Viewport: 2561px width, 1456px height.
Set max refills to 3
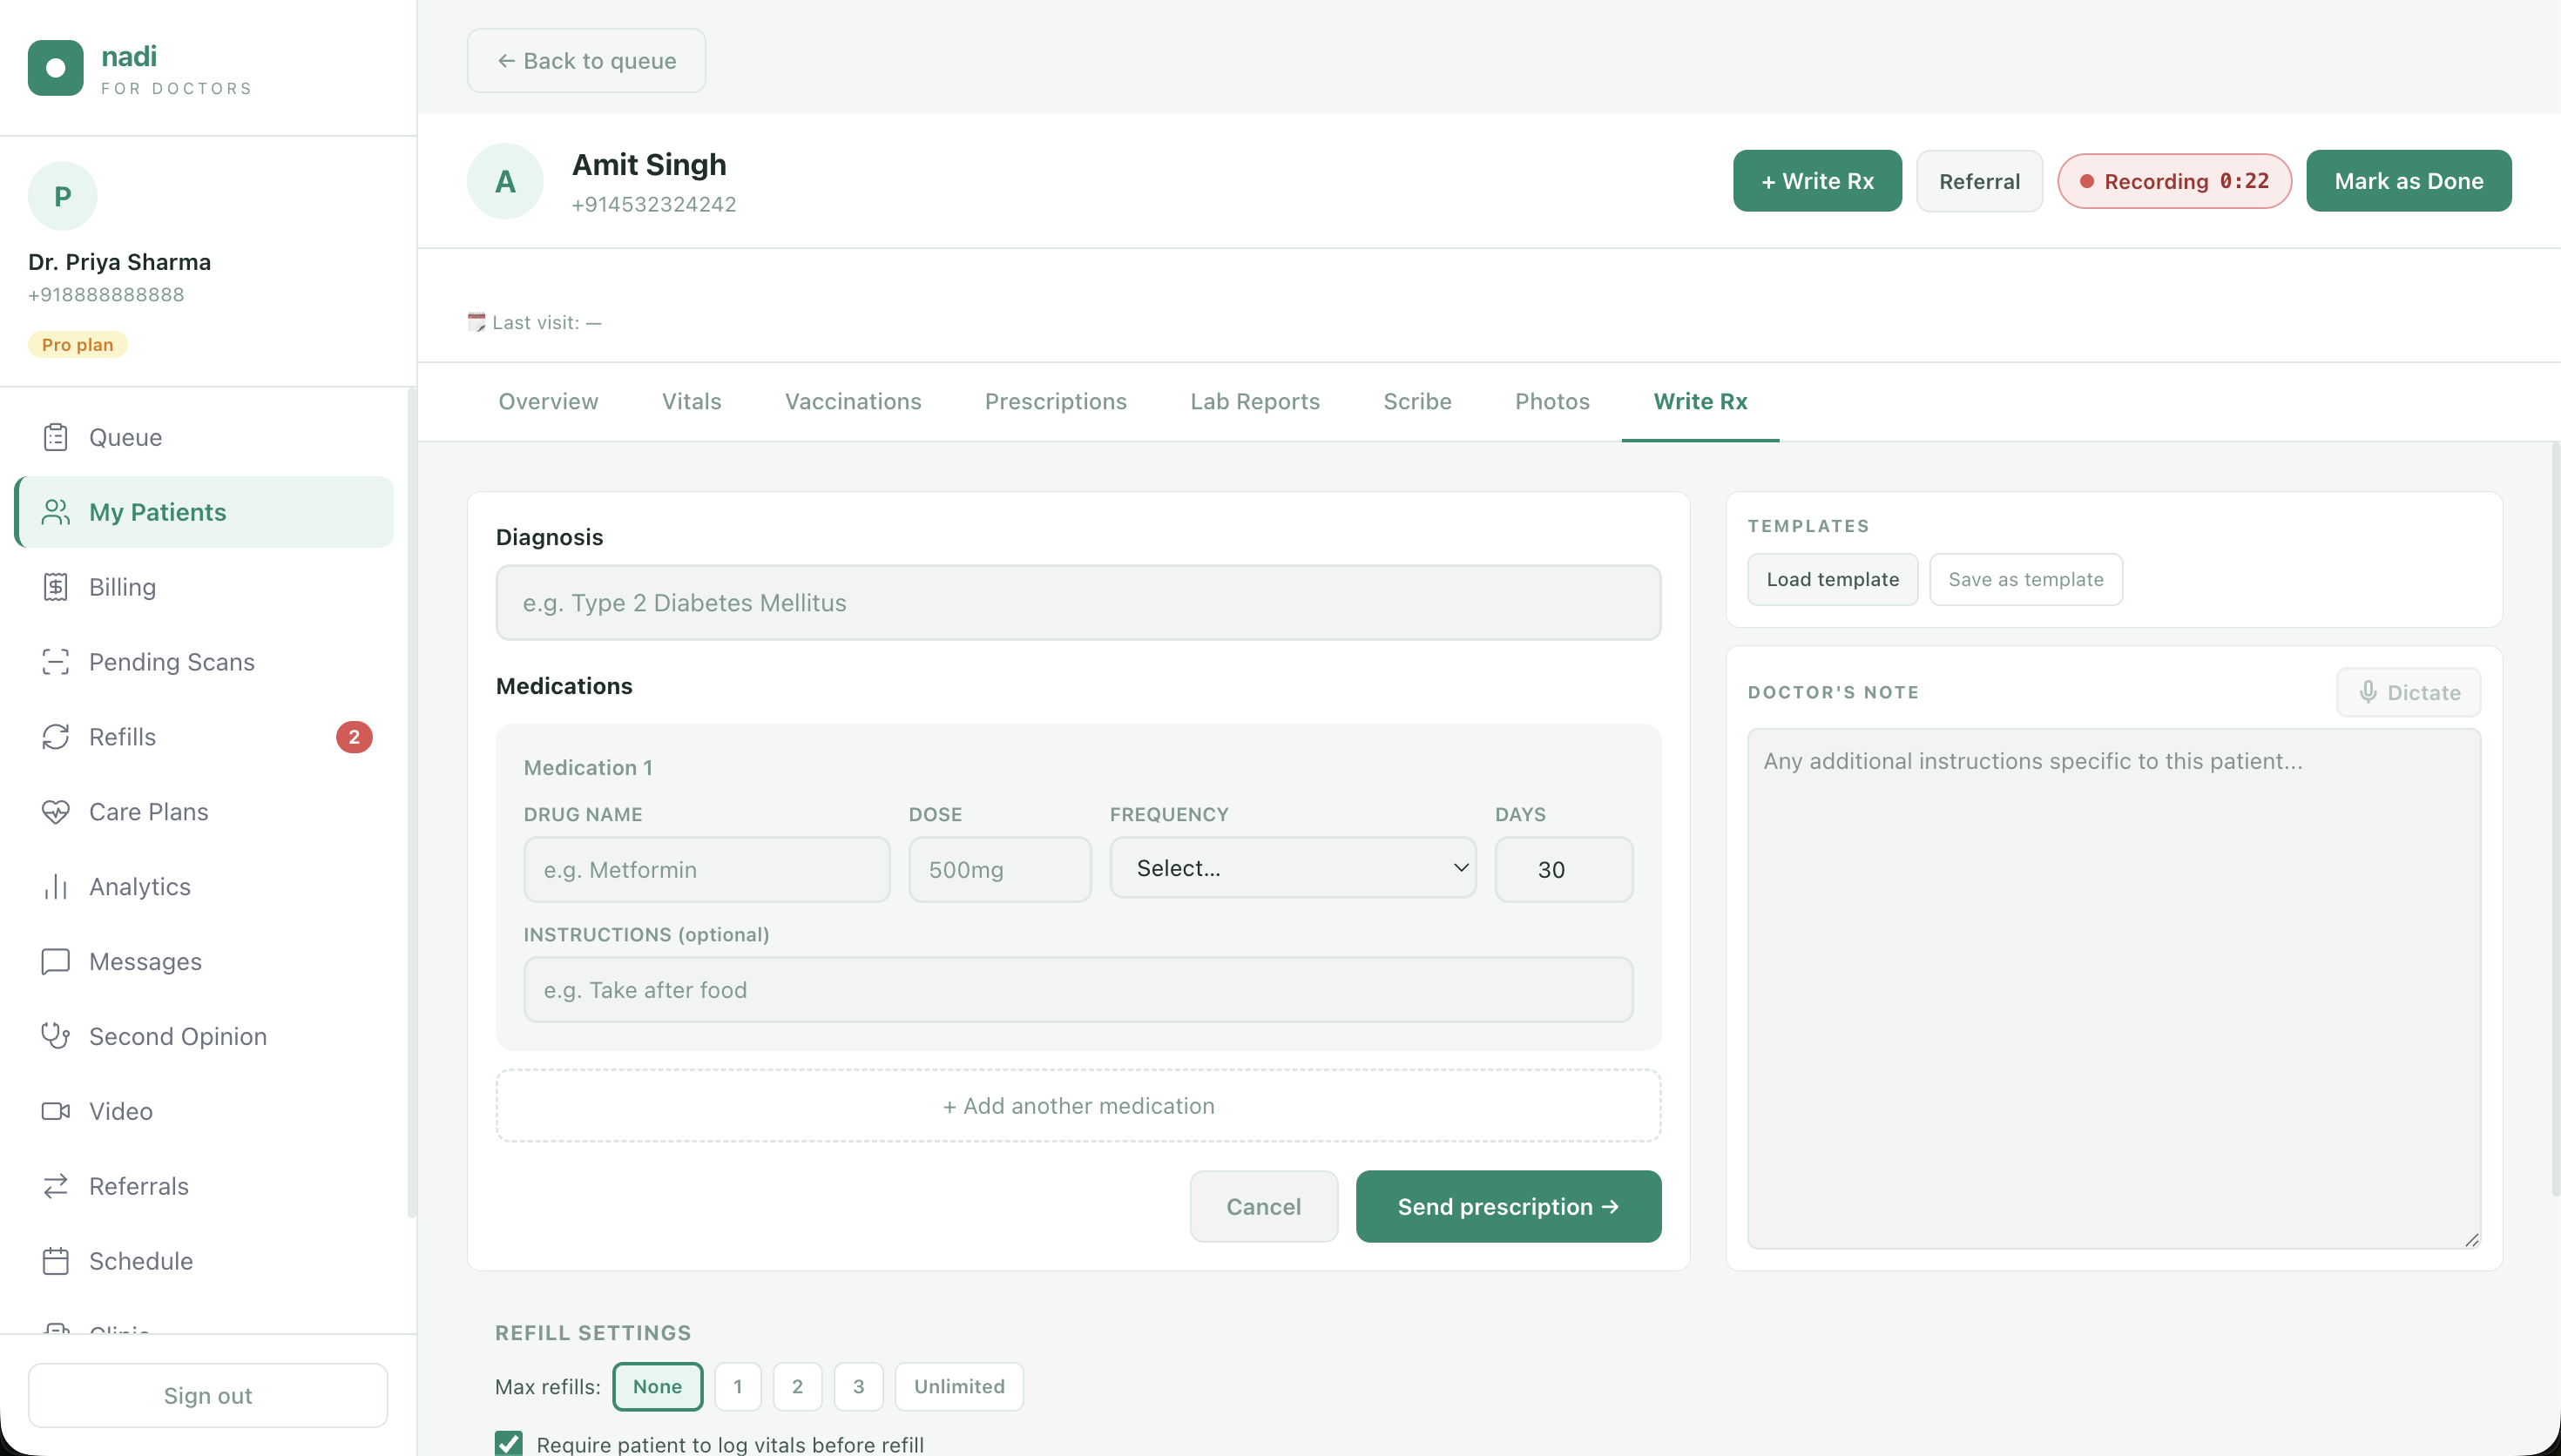(x=859, y=1386)
